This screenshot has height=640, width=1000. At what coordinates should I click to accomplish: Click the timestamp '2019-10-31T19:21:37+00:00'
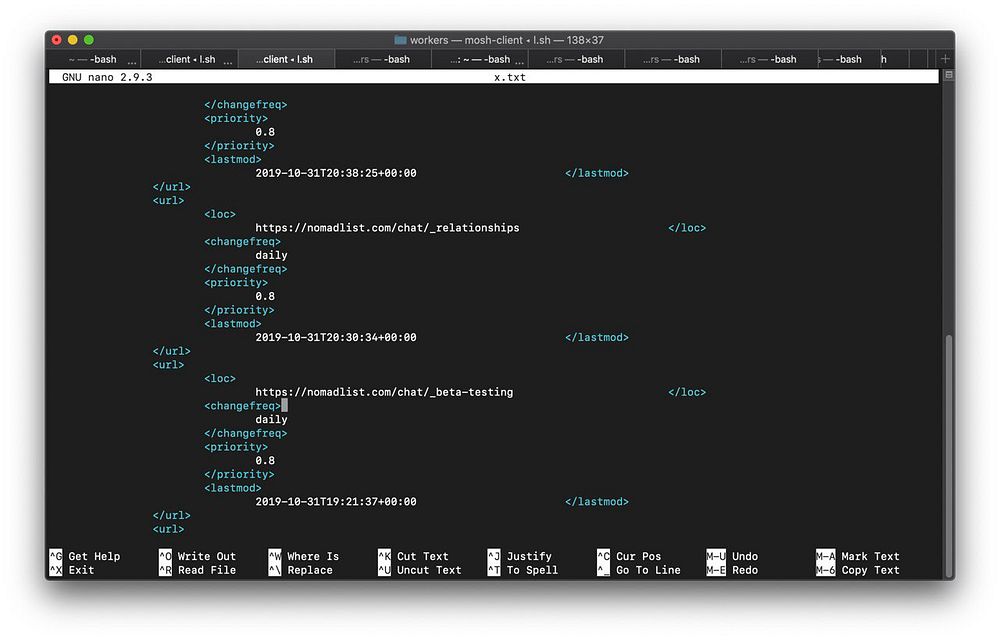click(335, 502)
